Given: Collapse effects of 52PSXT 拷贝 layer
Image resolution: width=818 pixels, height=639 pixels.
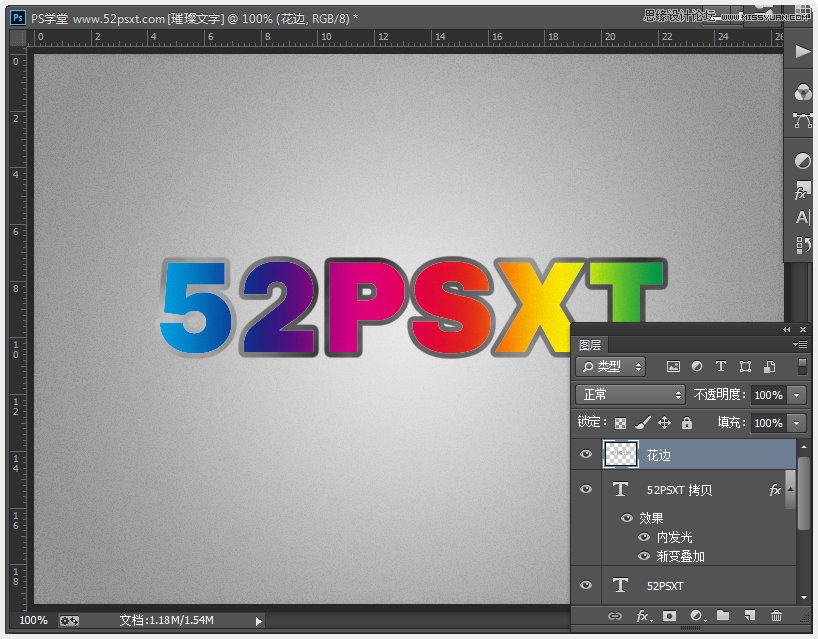Looking at the screenshot, I should pyautogui.click(x=790, y=489).
